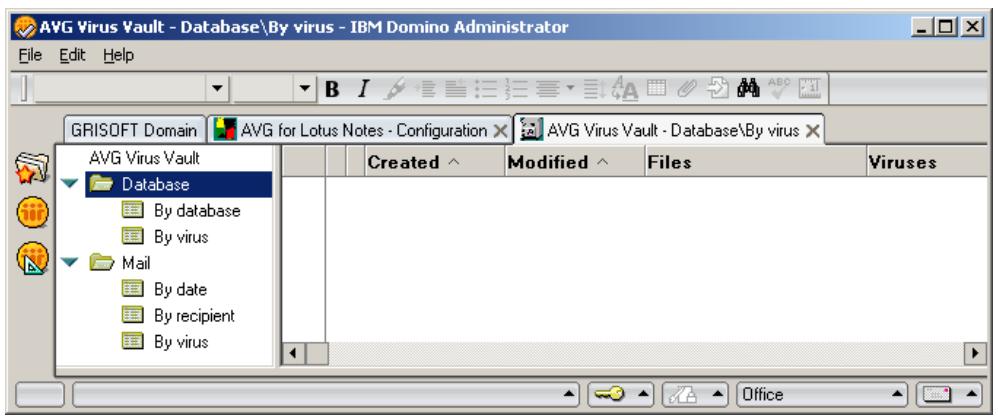This screenshot has height=417, width=998.
Task: Close the AVG Virus Vault tab
Action: pos(812,131)
